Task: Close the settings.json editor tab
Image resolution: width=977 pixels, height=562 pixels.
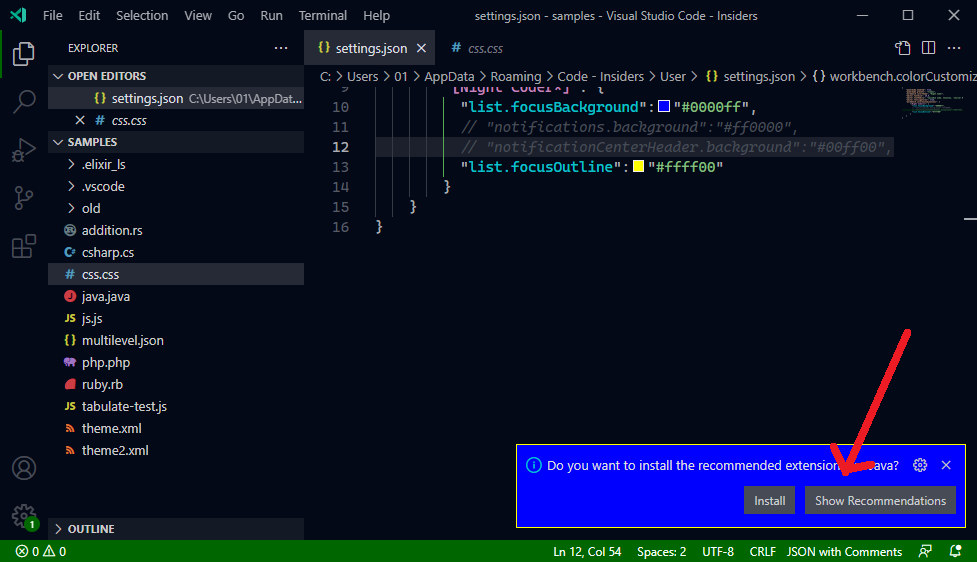Action: pyautogui.click(x=421, y=48)
